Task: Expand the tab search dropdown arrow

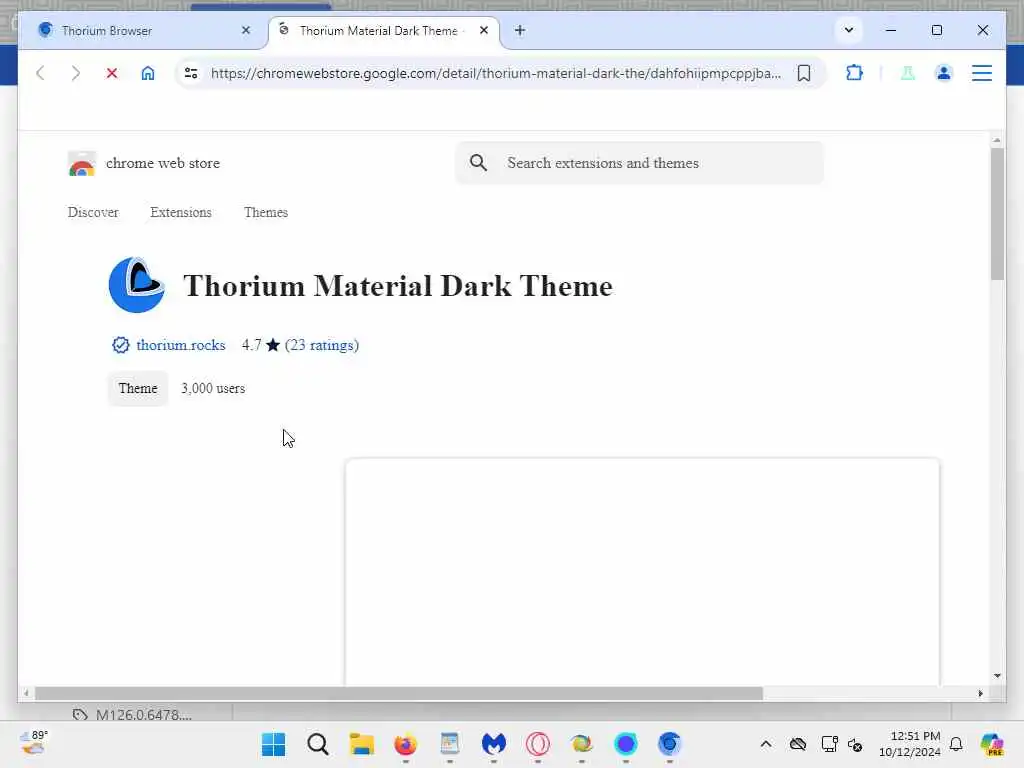Action: click(x=849, y=30)
